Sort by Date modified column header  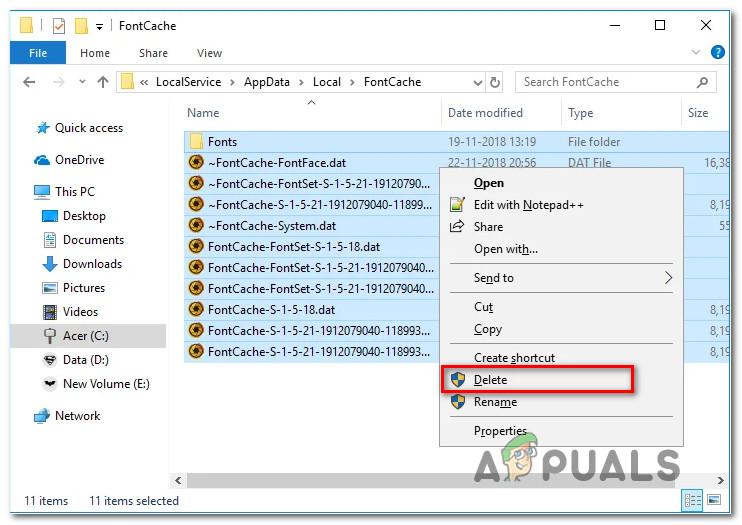485,113
